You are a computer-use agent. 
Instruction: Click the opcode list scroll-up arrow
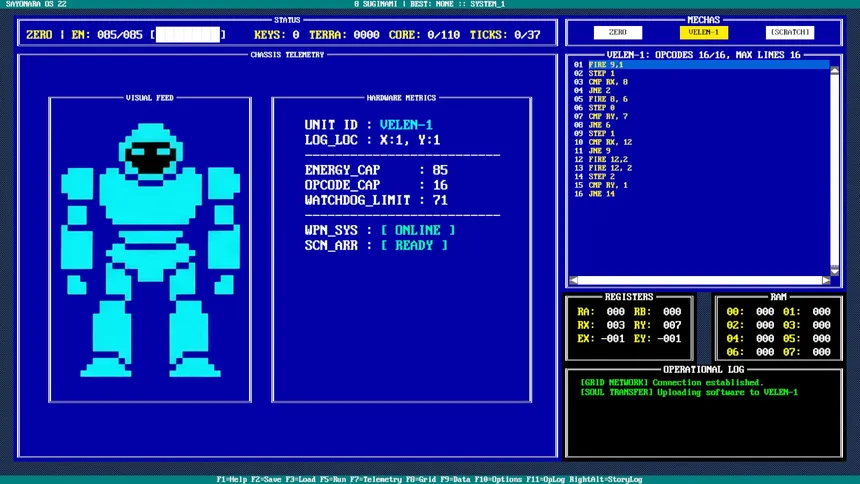pos(834,70)
